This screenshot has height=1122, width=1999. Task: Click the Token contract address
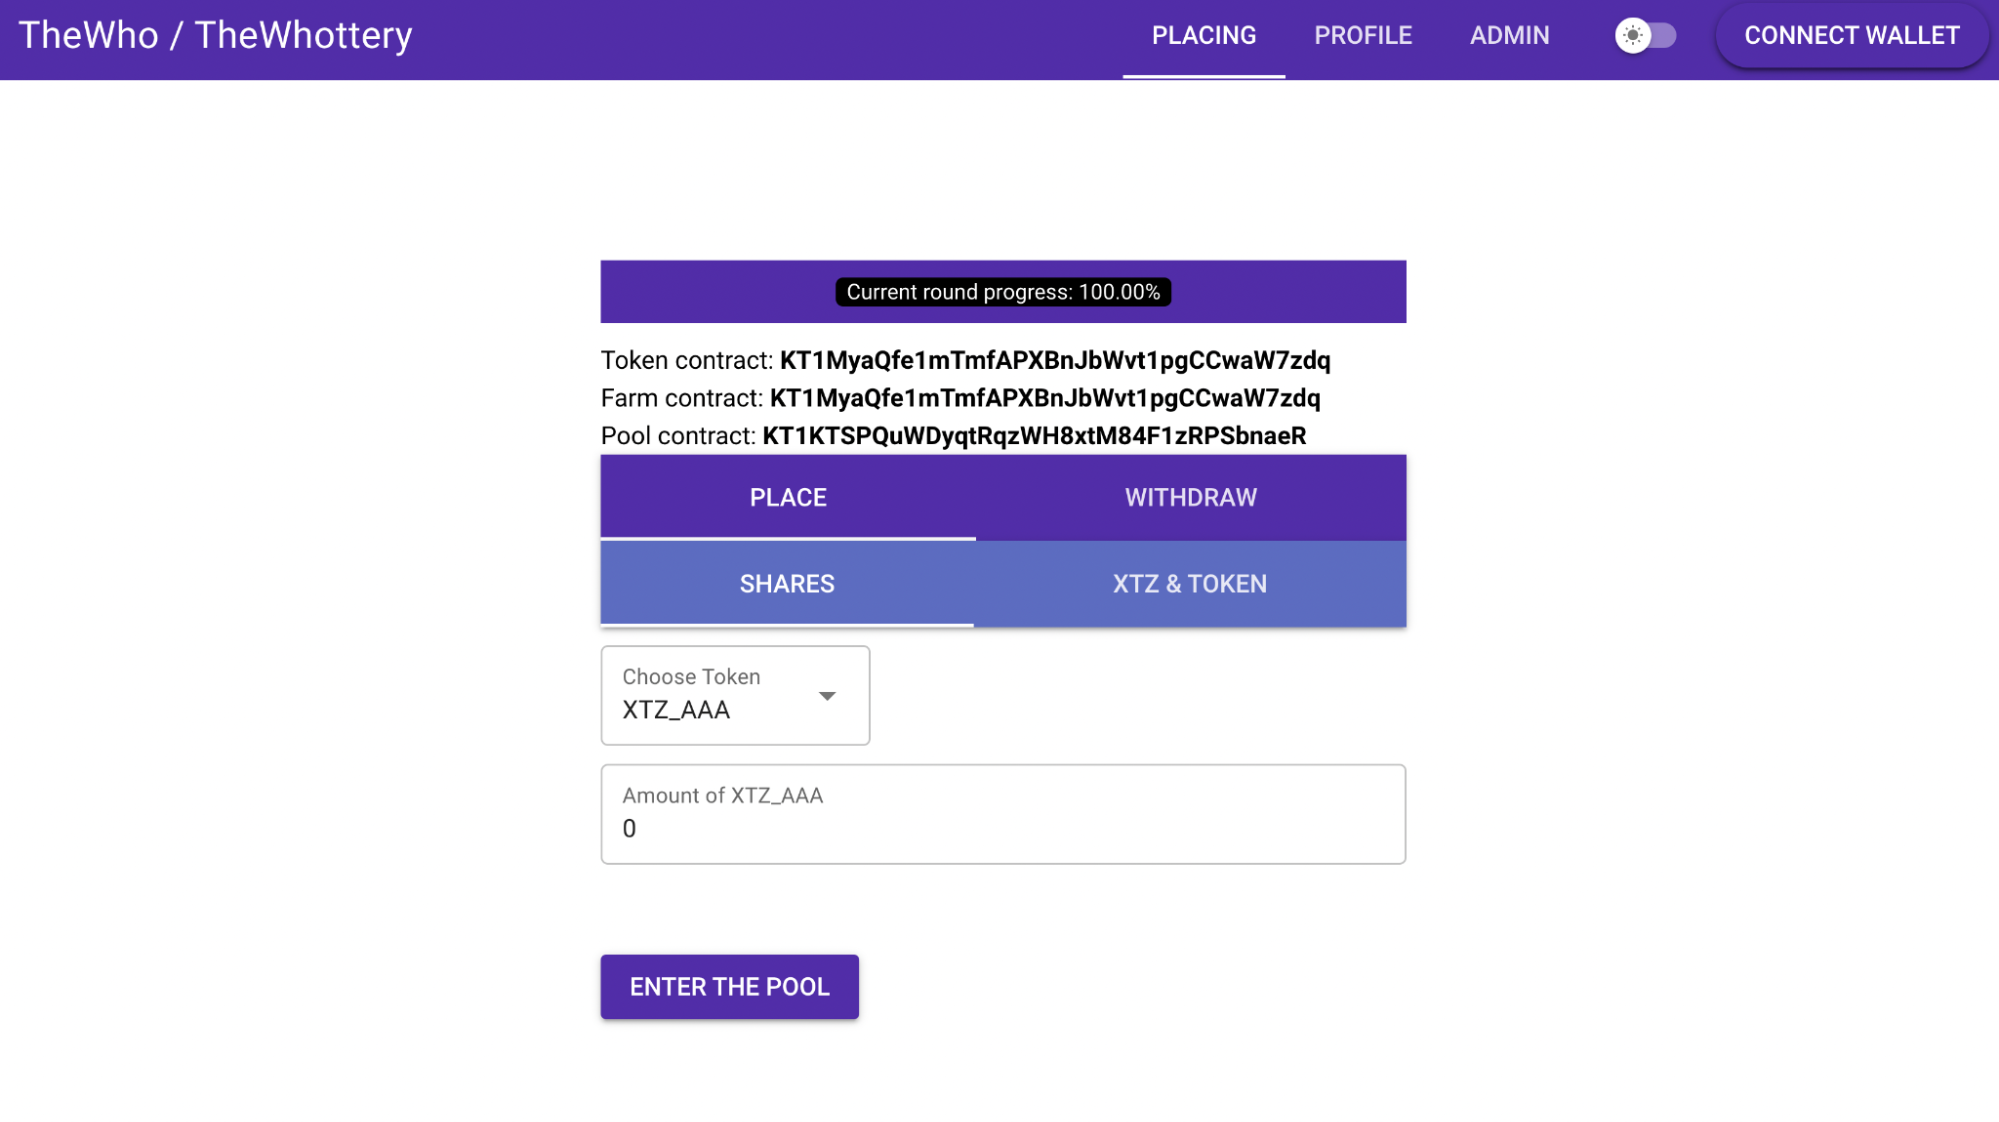click(x=1055, y=360)
